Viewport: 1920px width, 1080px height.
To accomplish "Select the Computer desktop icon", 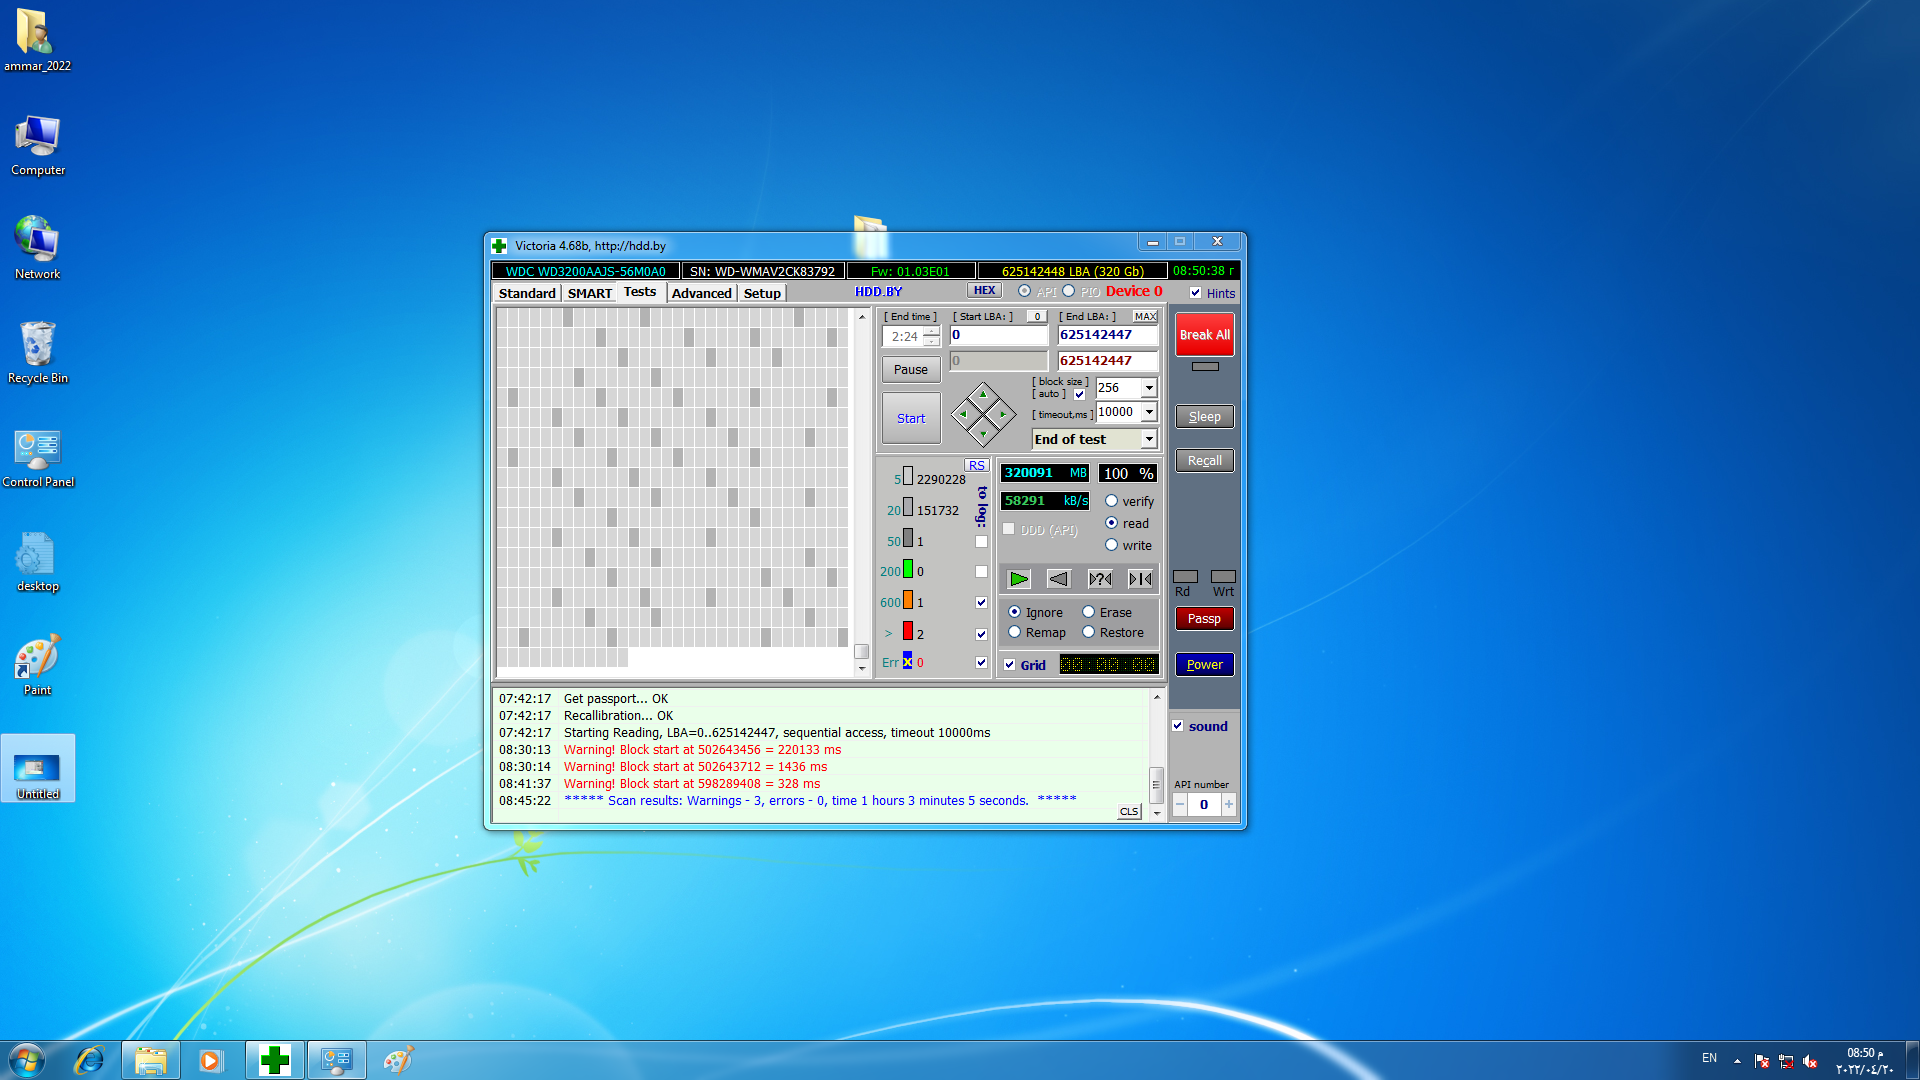I will [x=38, y=144].
